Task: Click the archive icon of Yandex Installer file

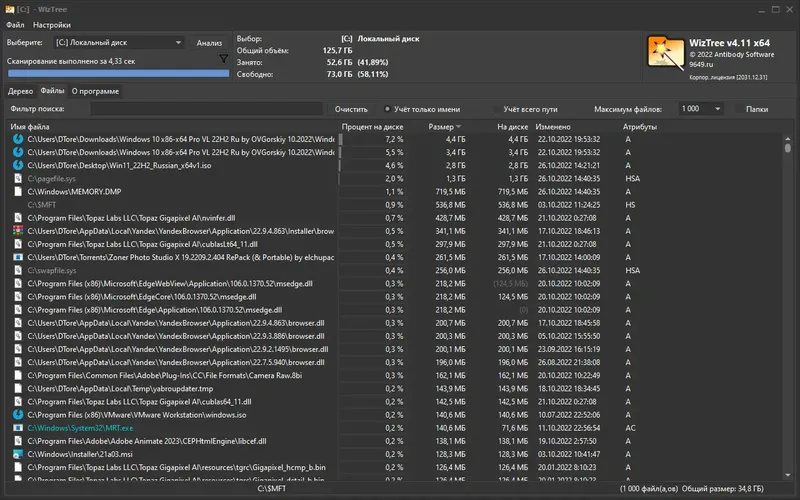Action: 18,231
